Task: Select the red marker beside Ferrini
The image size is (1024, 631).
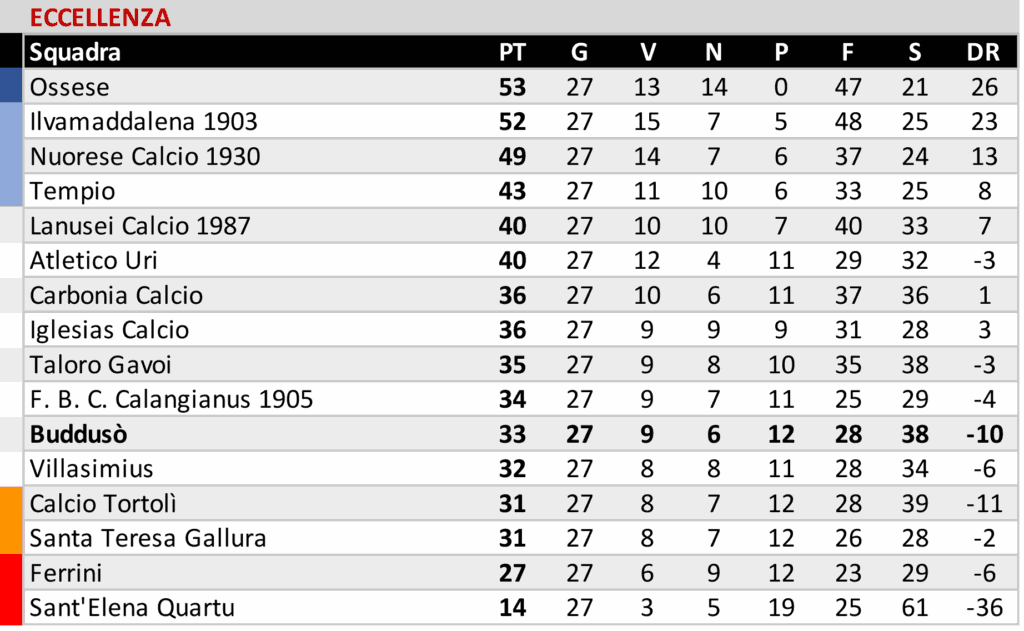Action: pyautogui.click(x=11, y=590)
